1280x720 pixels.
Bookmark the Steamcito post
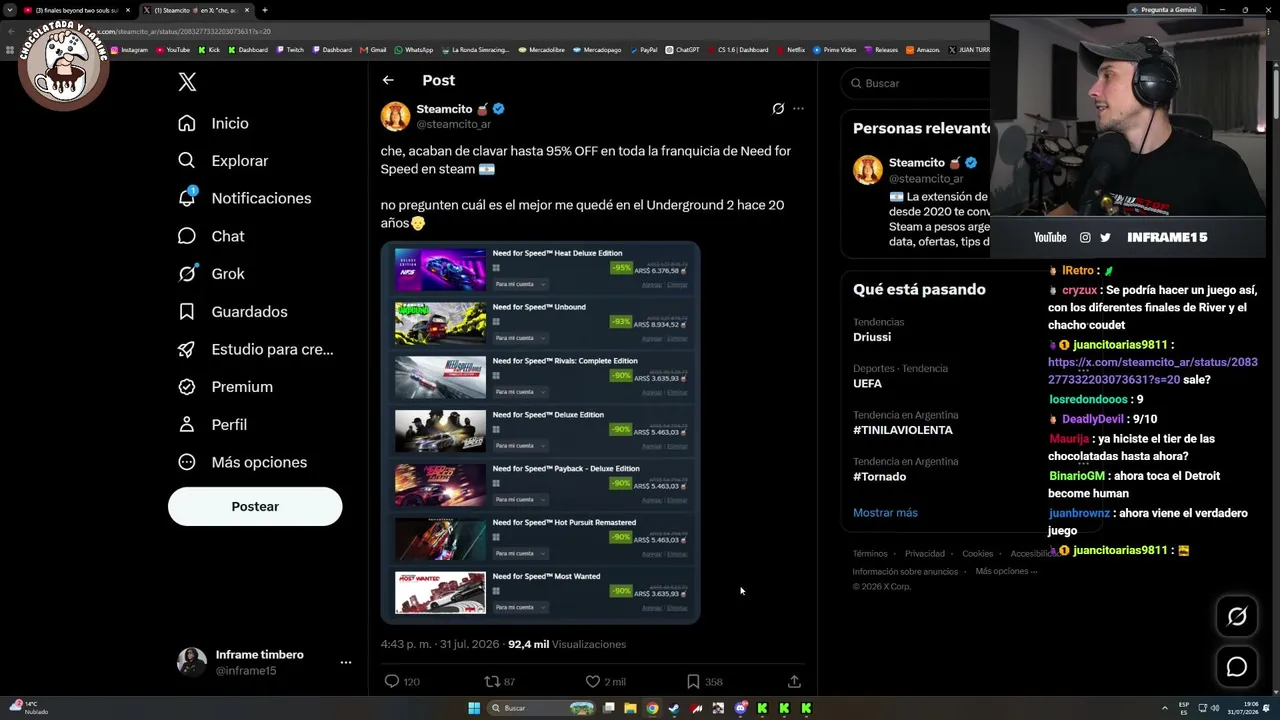(704, 681)
